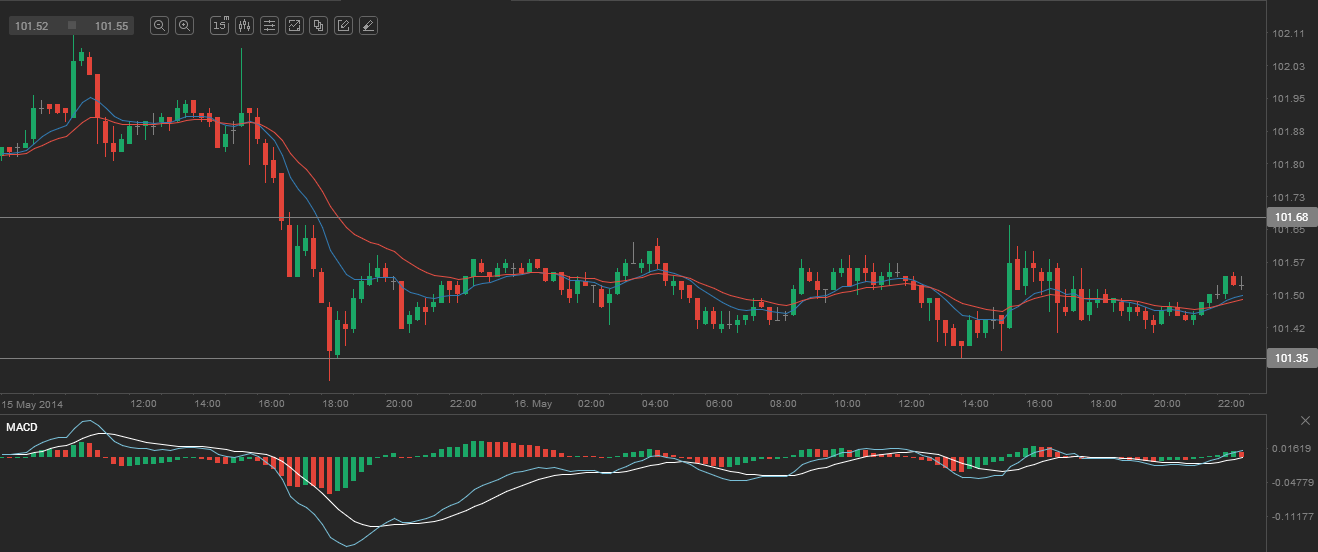Click the 16. May date marker
The image size is (1318, 552).
tap(532, 403)
